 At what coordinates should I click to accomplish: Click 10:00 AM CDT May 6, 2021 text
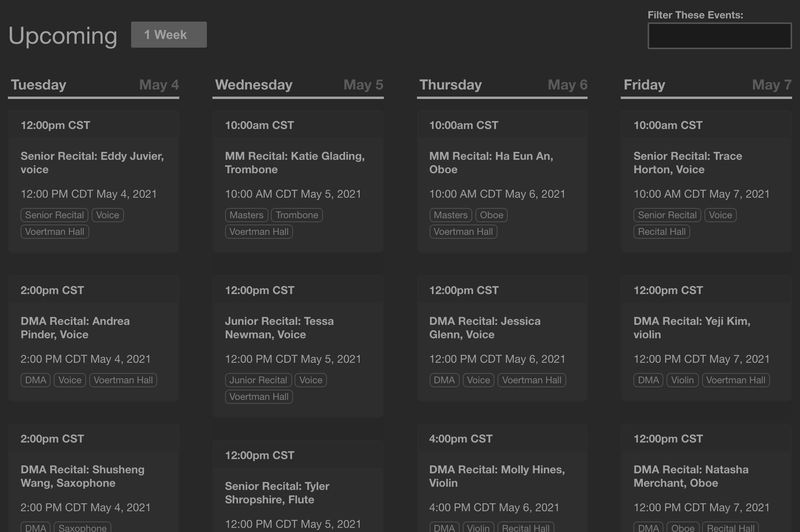(497, 194)
